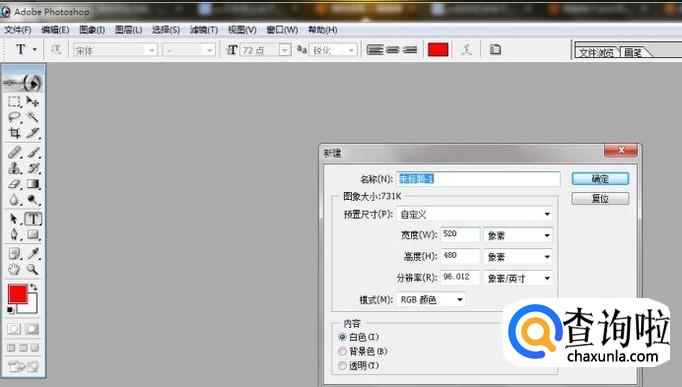The height and width of the screenshot is (387, 682).
Task: Select the Healing Brush tool
Action: pyautogui.click(x=14, y=152)
